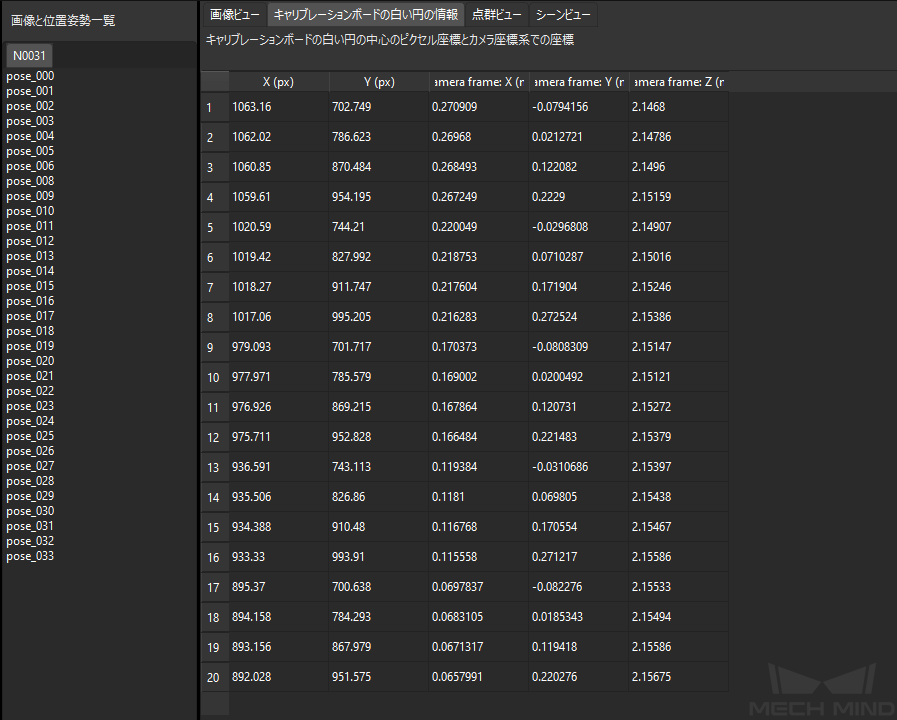Open the 点群ビュー tab

pyautogui.click(x=497, y=15)
